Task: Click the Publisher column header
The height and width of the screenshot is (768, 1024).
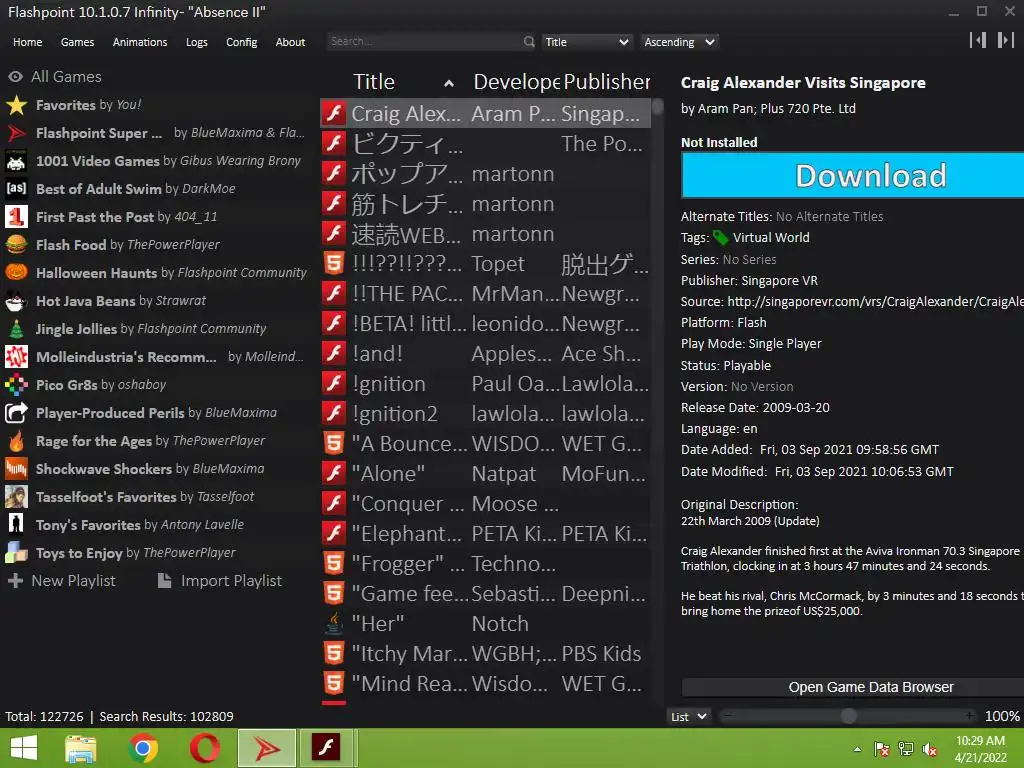Action: coord(606,82)
